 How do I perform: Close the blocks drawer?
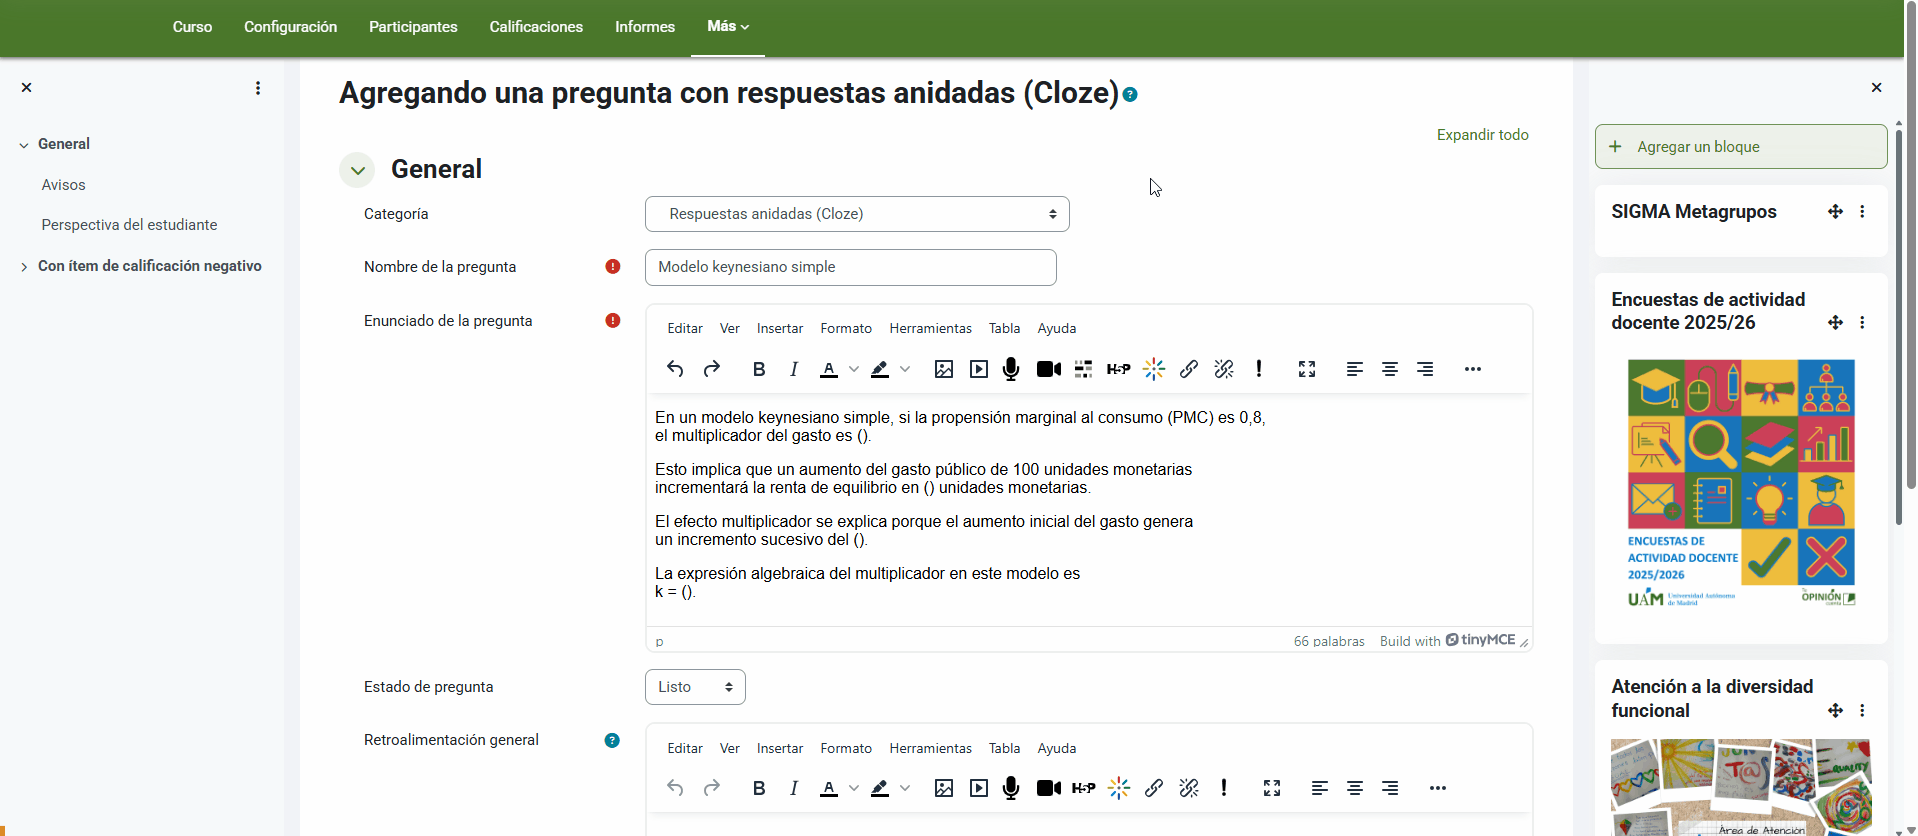(1876, 88)
